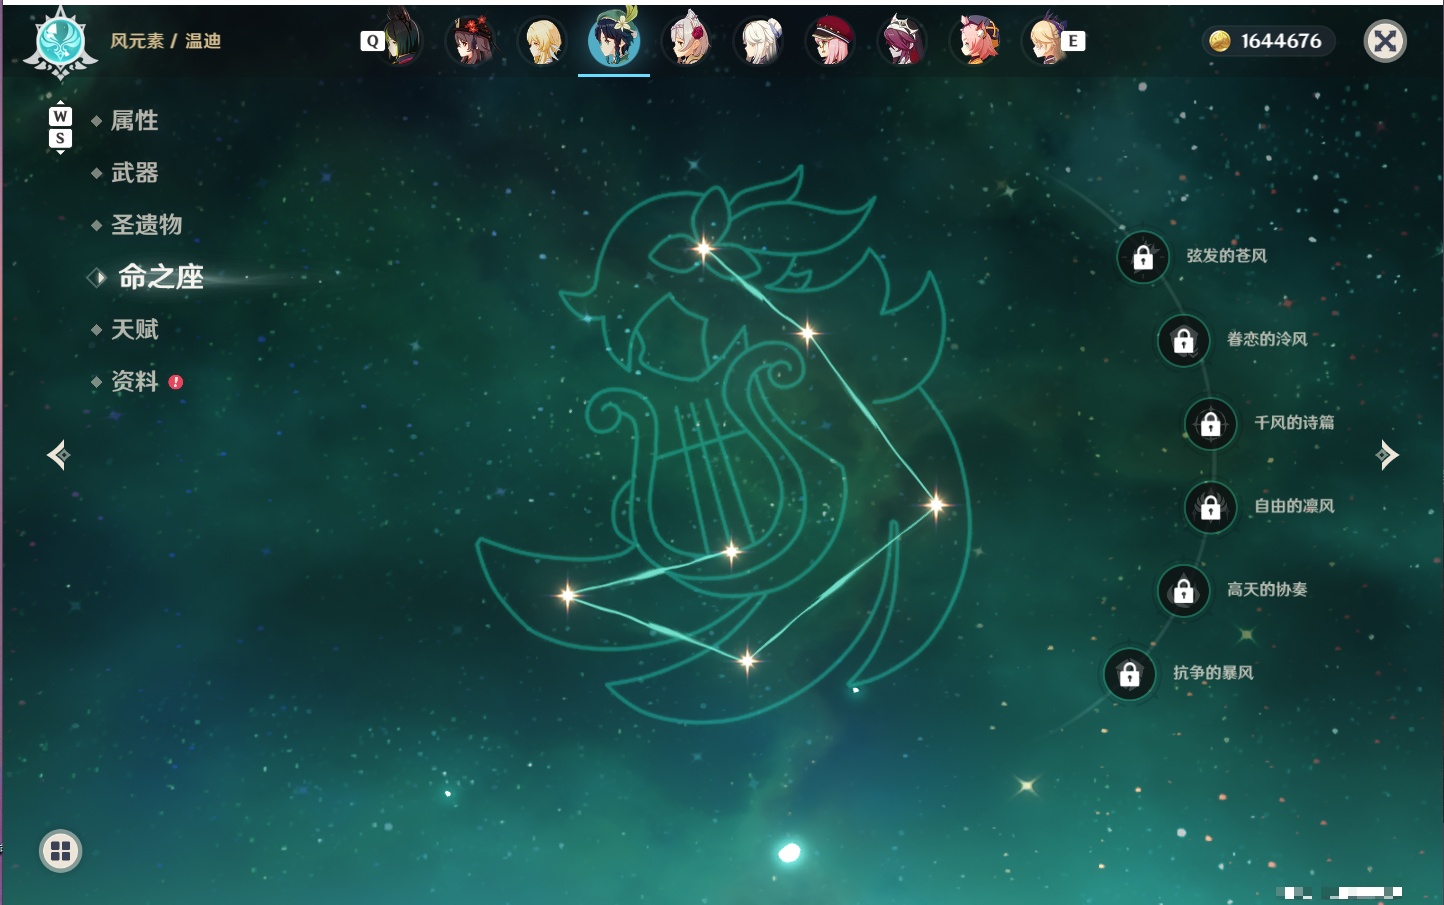
Task: Select the pink-haired cat-eared avatar
Action: (x=976, y=41)
